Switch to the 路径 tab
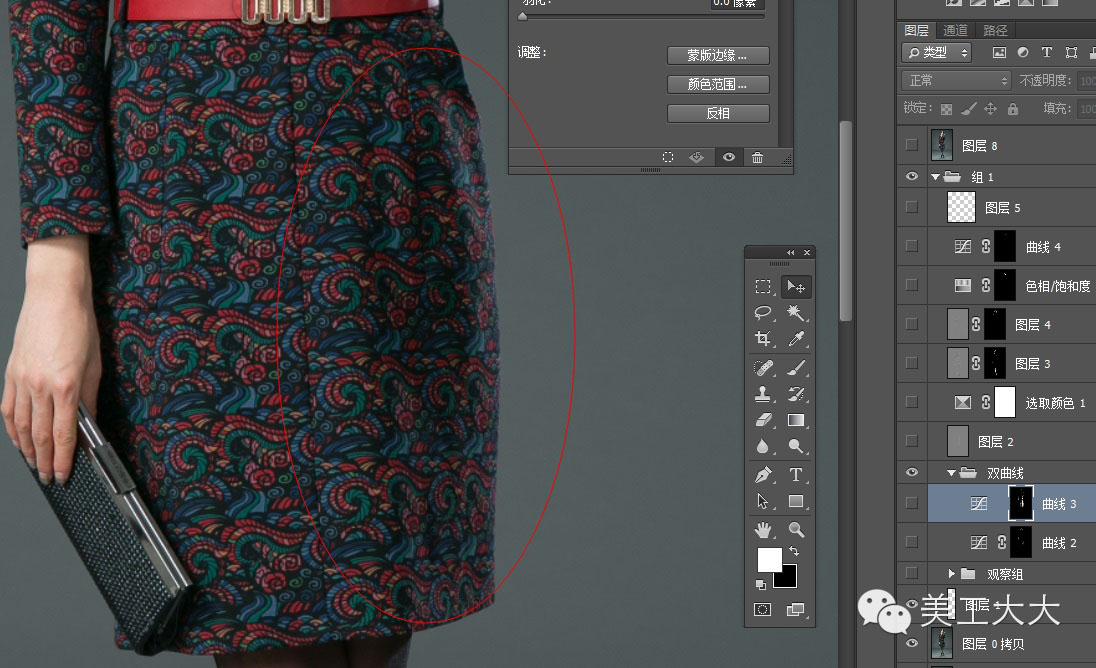Screen dimensions: 1096x668 (x=995, y=30)
